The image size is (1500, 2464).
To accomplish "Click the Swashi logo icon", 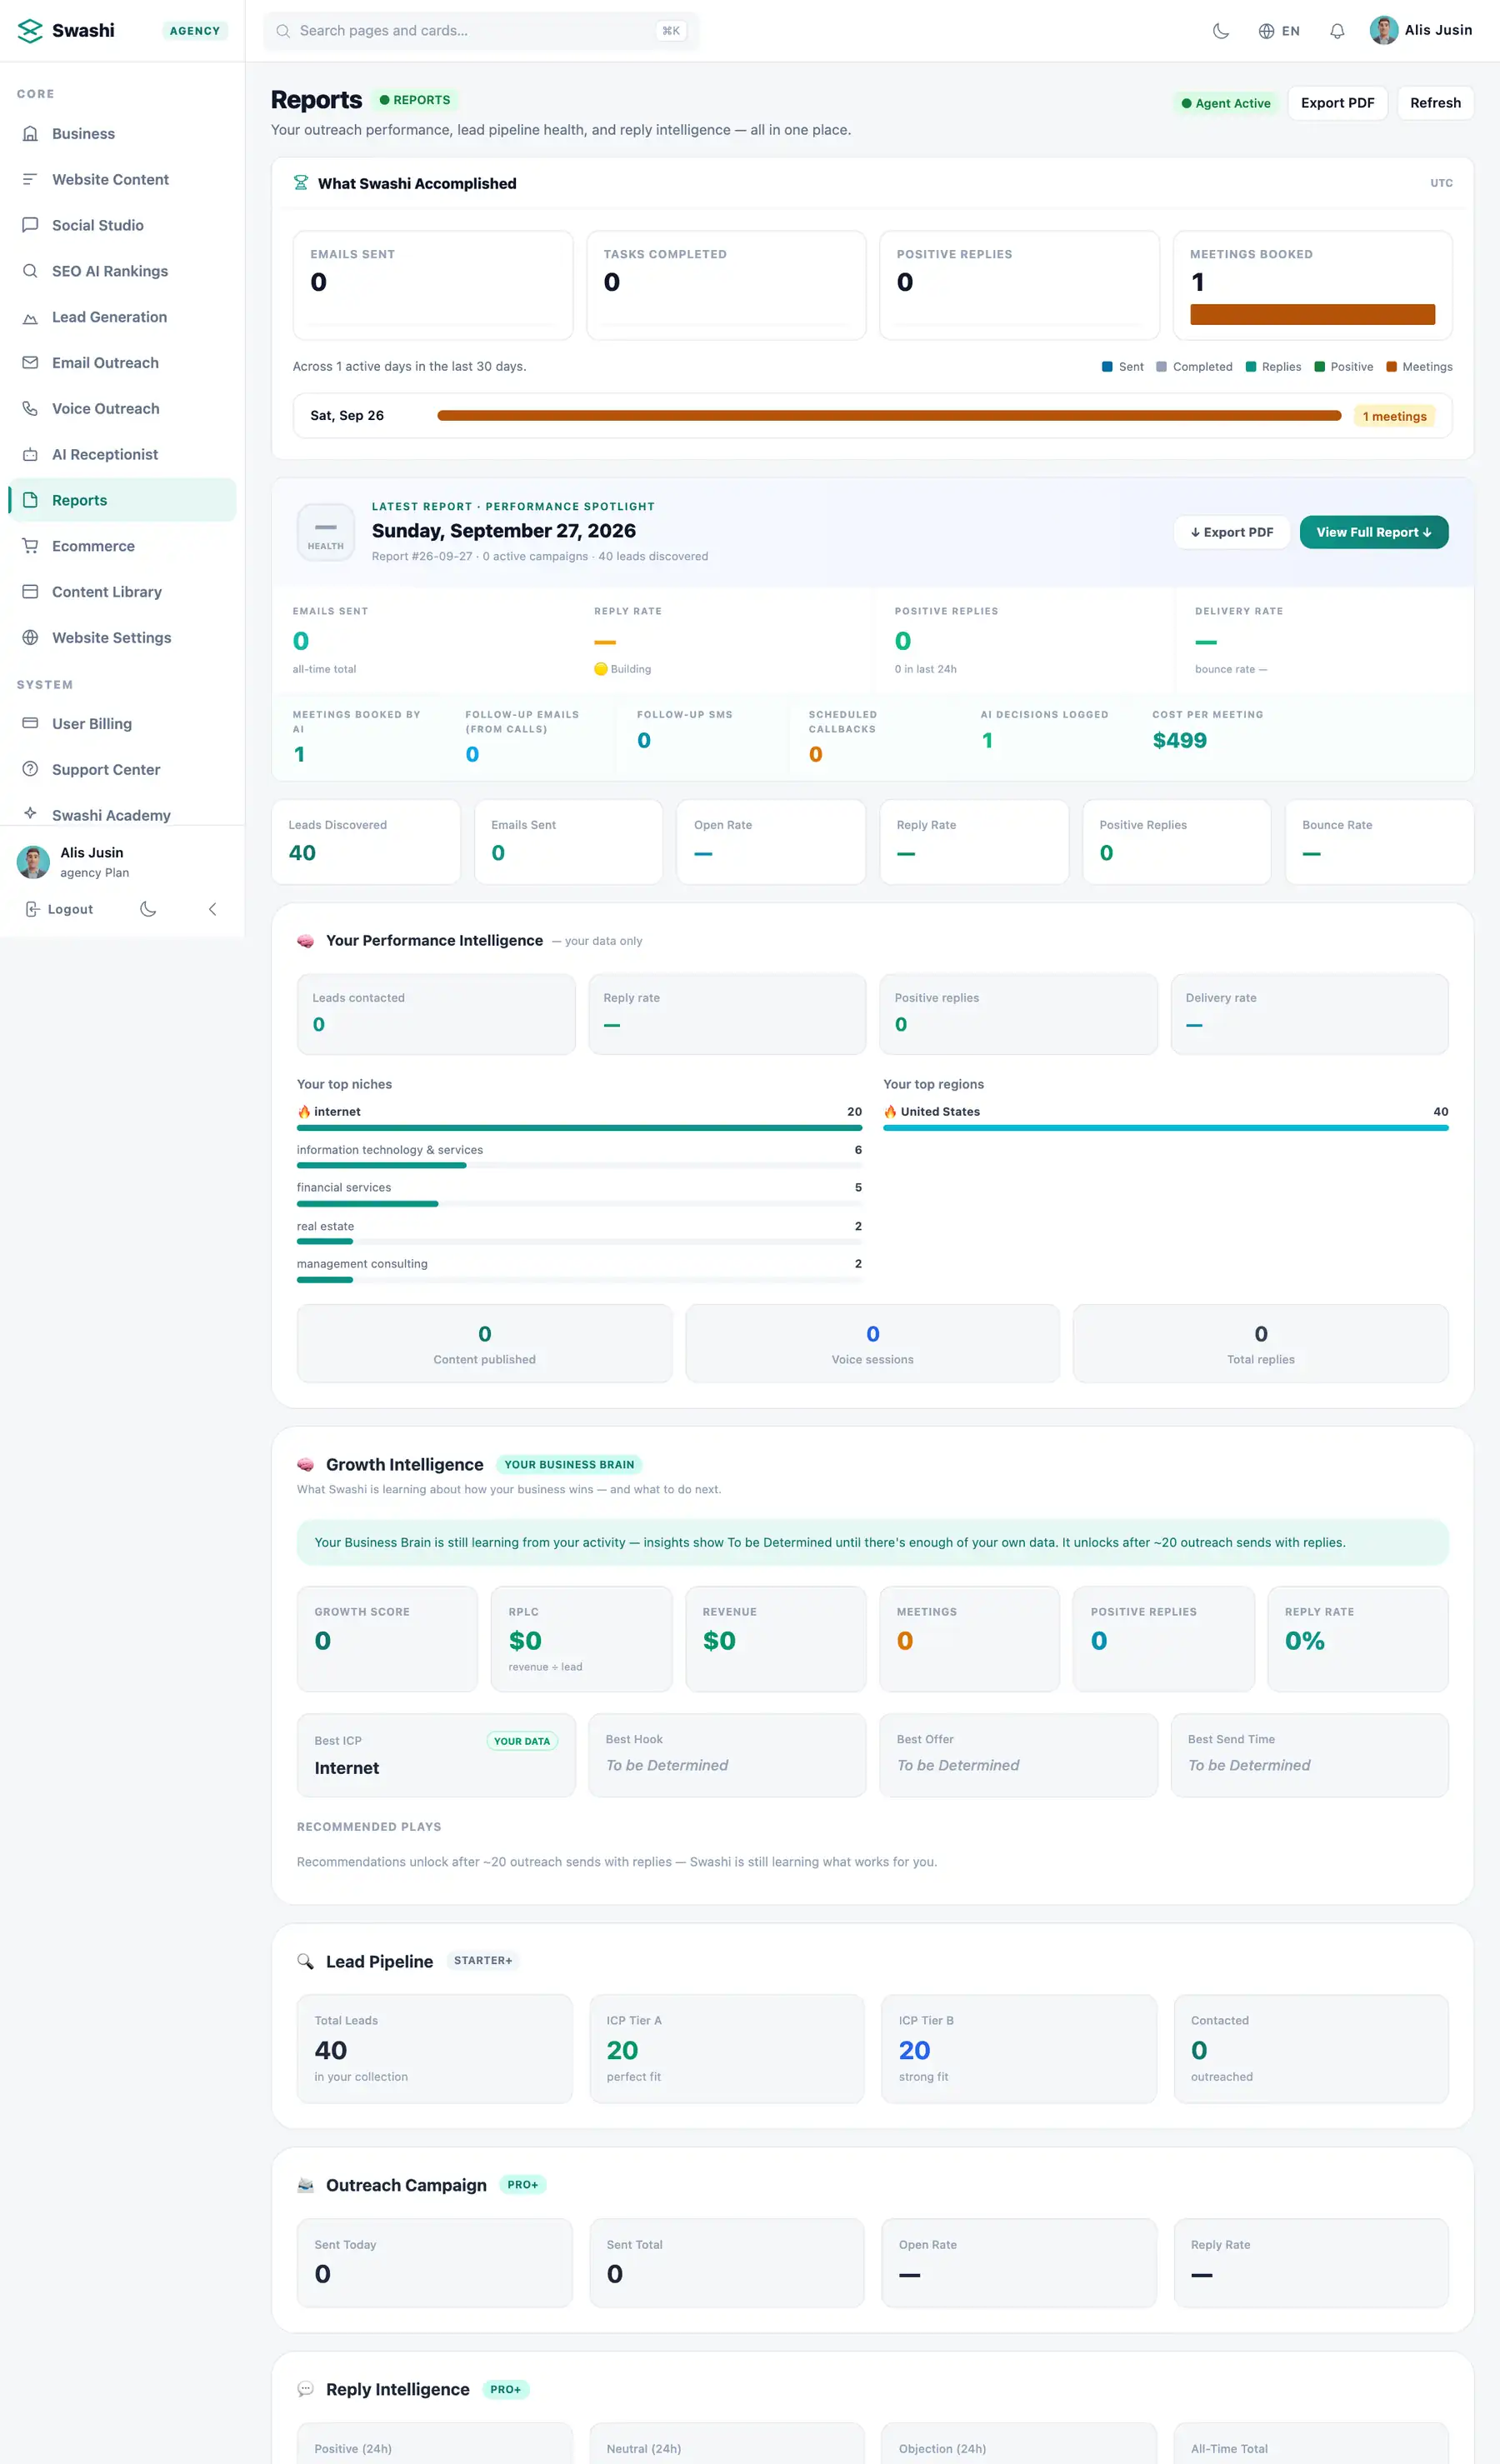I will [30, 31].
